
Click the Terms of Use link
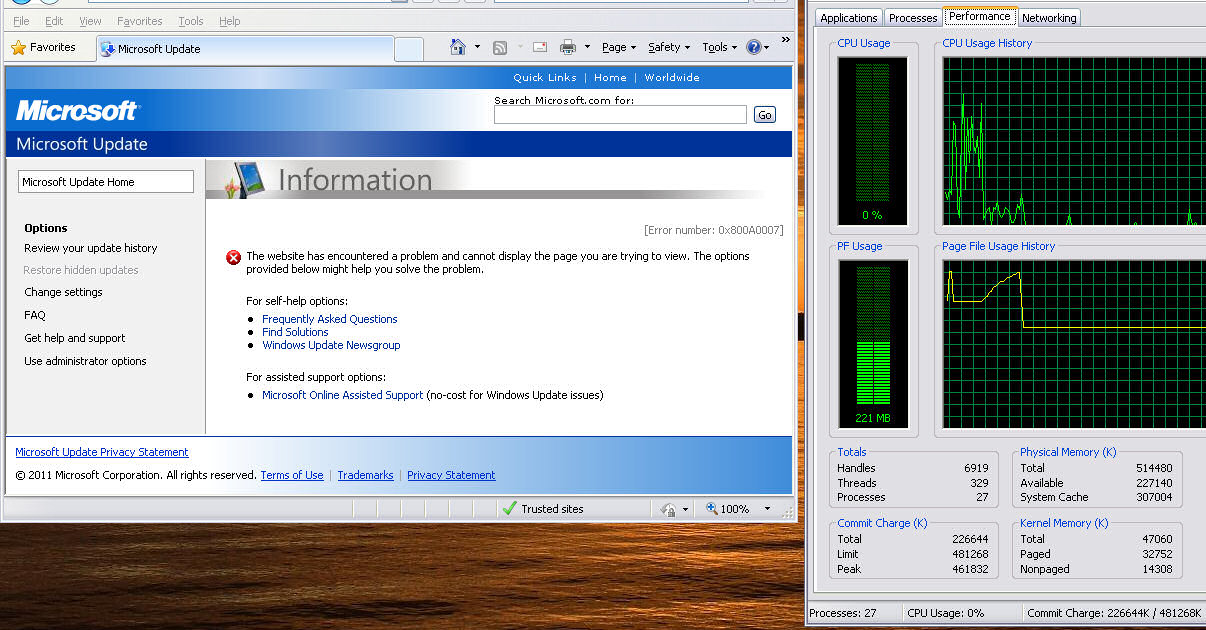coord(292,475)
